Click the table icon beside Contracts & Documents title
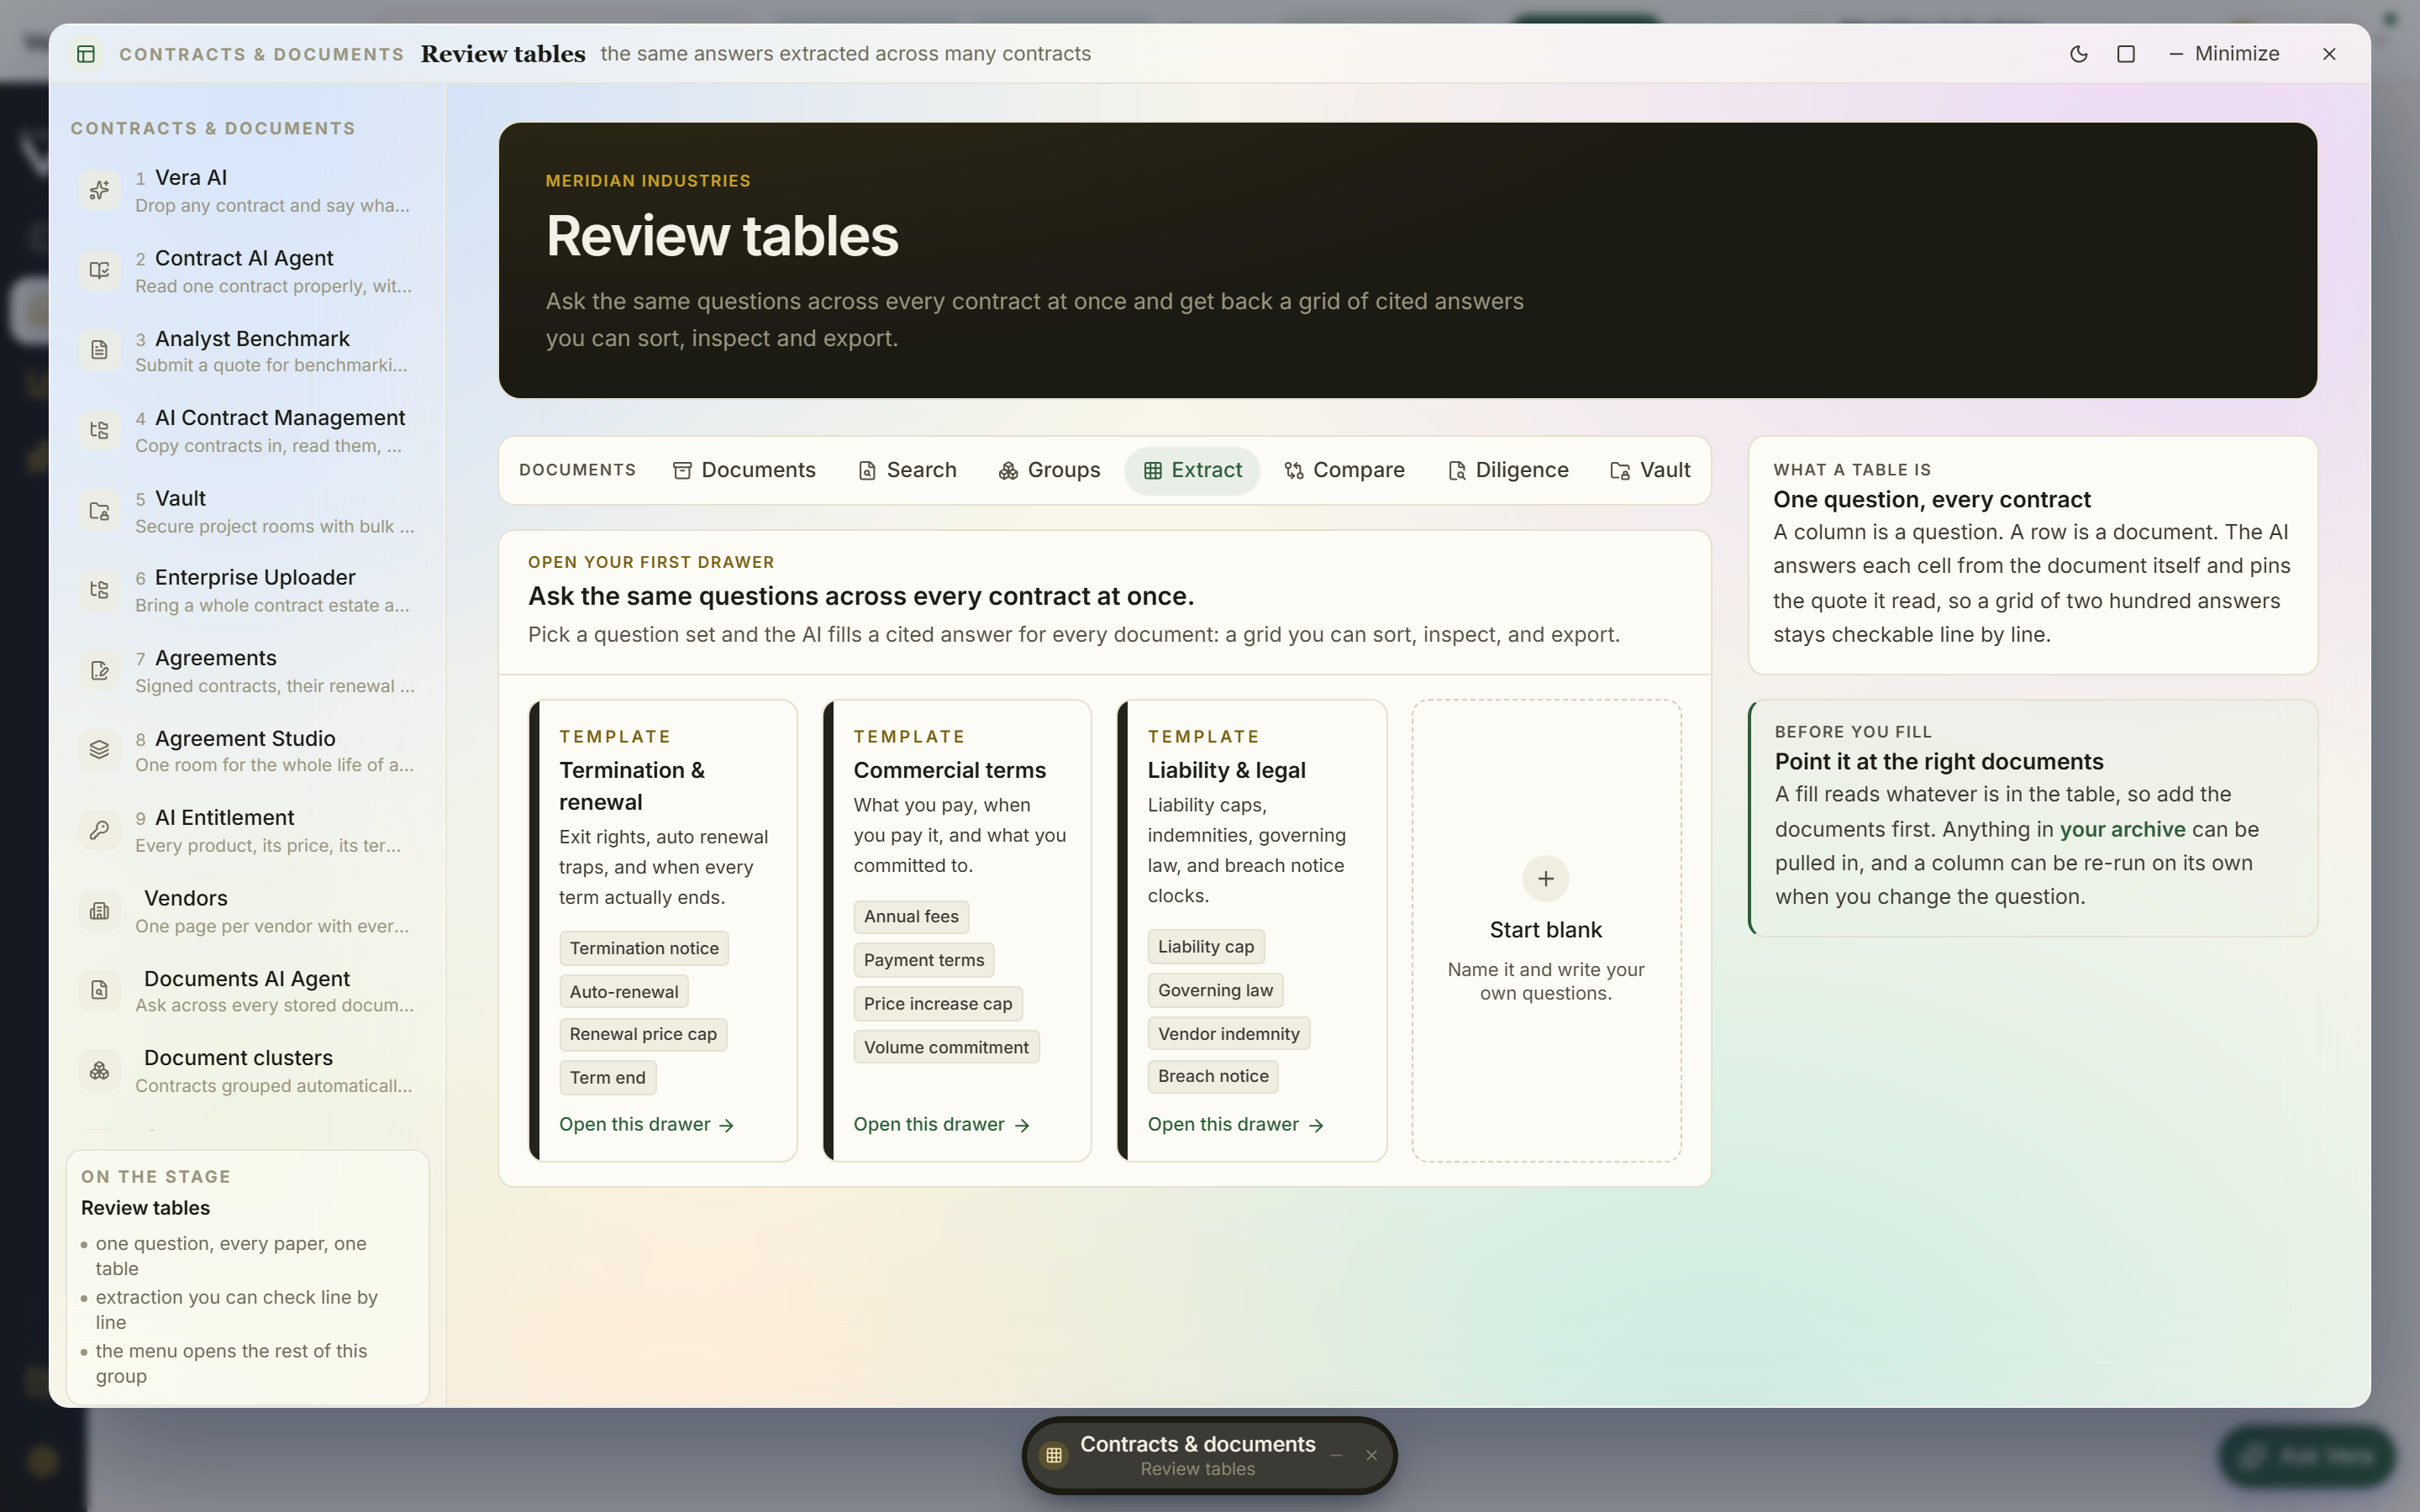2420x1512 pixels. [x=86, y=54]
